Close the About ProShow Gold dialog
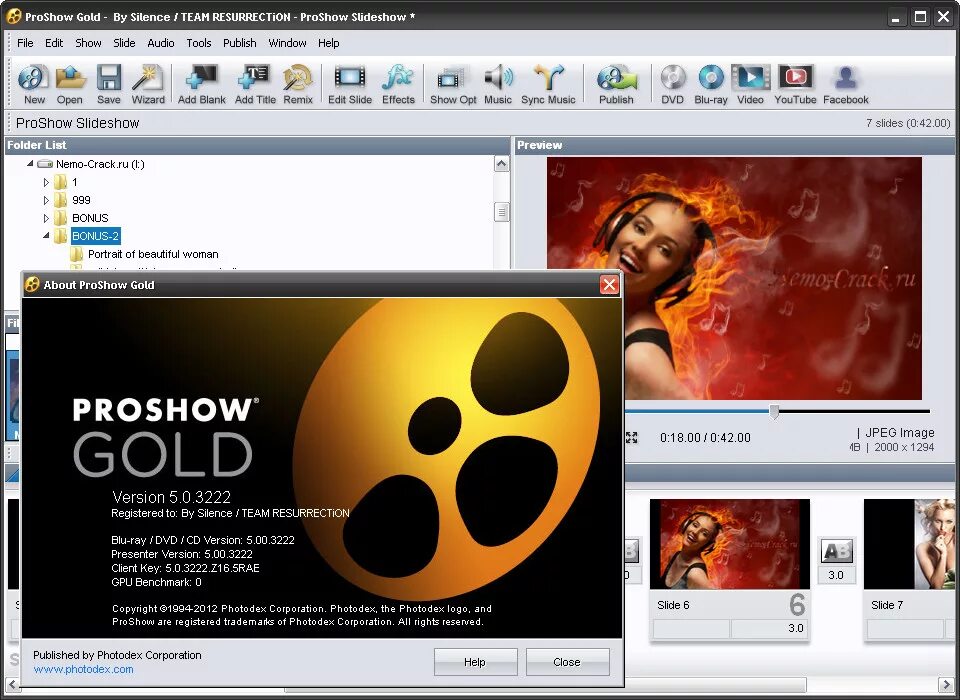 tap(609, 285)
